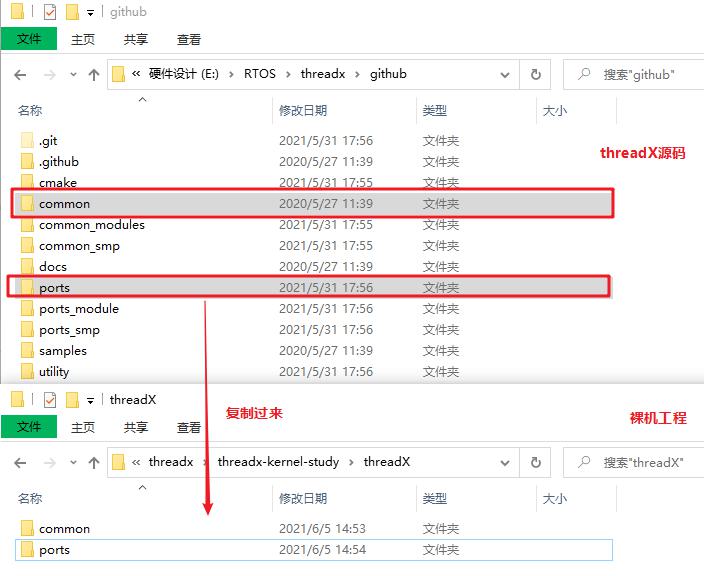
Task: Select the samples folder
Action: coord(313,351)
